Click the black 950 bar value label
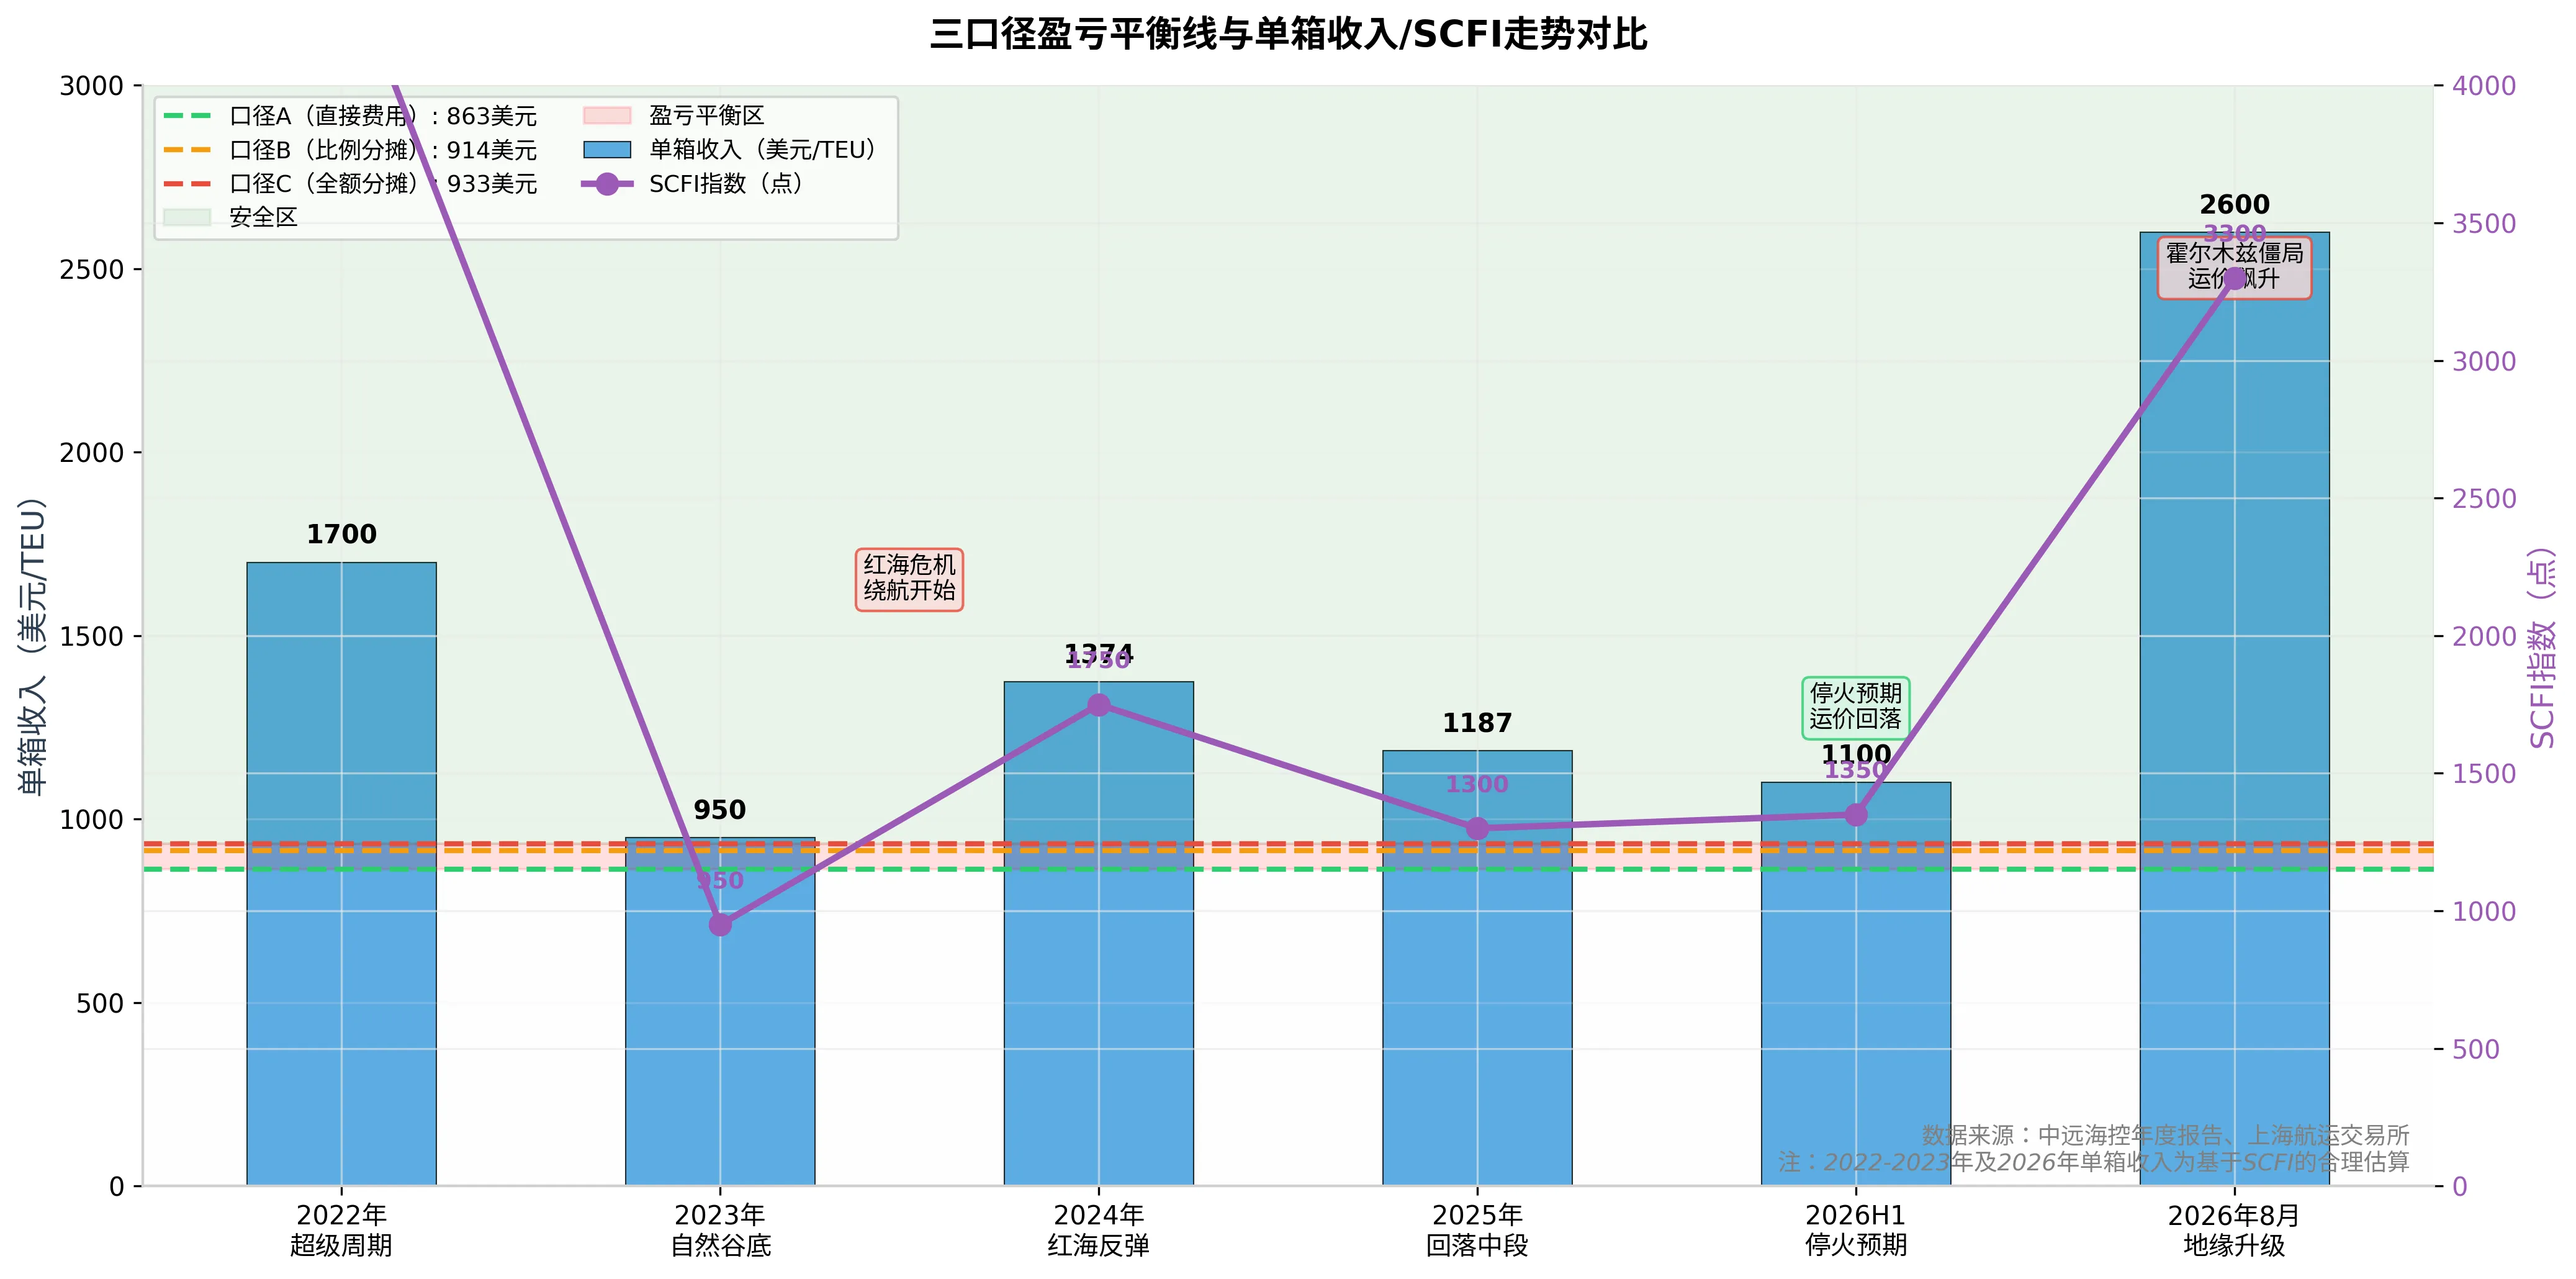The image size is (2576, 1279). click(720, 810)
